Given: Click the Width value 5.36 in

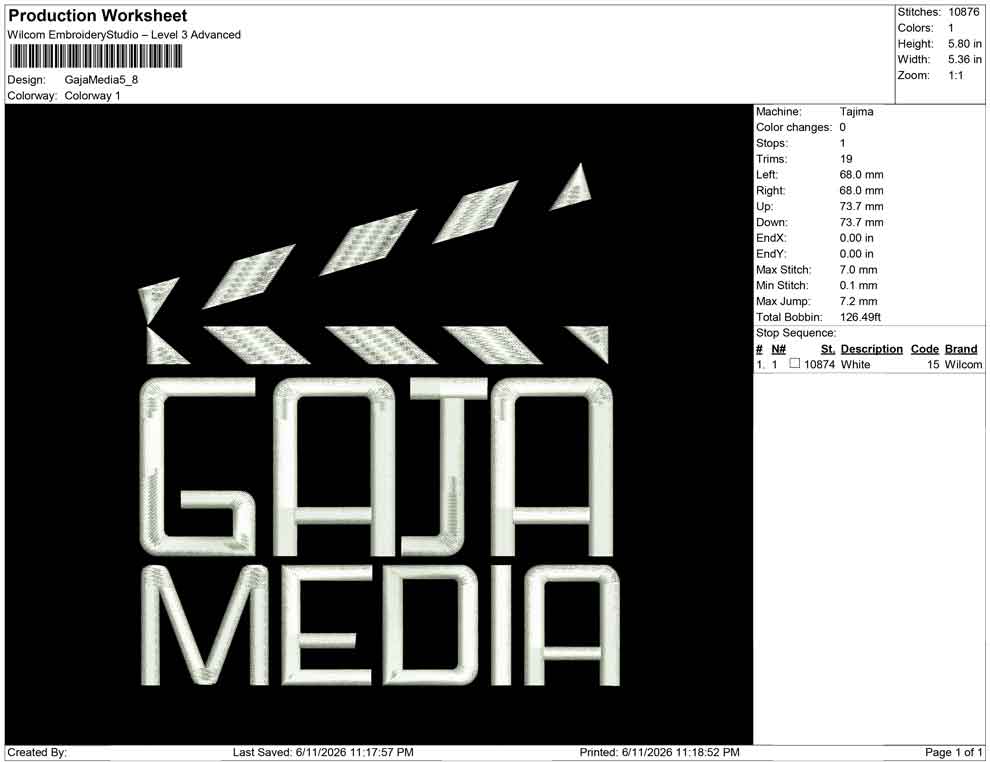Looking at the screenshot, I should click(x=965, y=59).
